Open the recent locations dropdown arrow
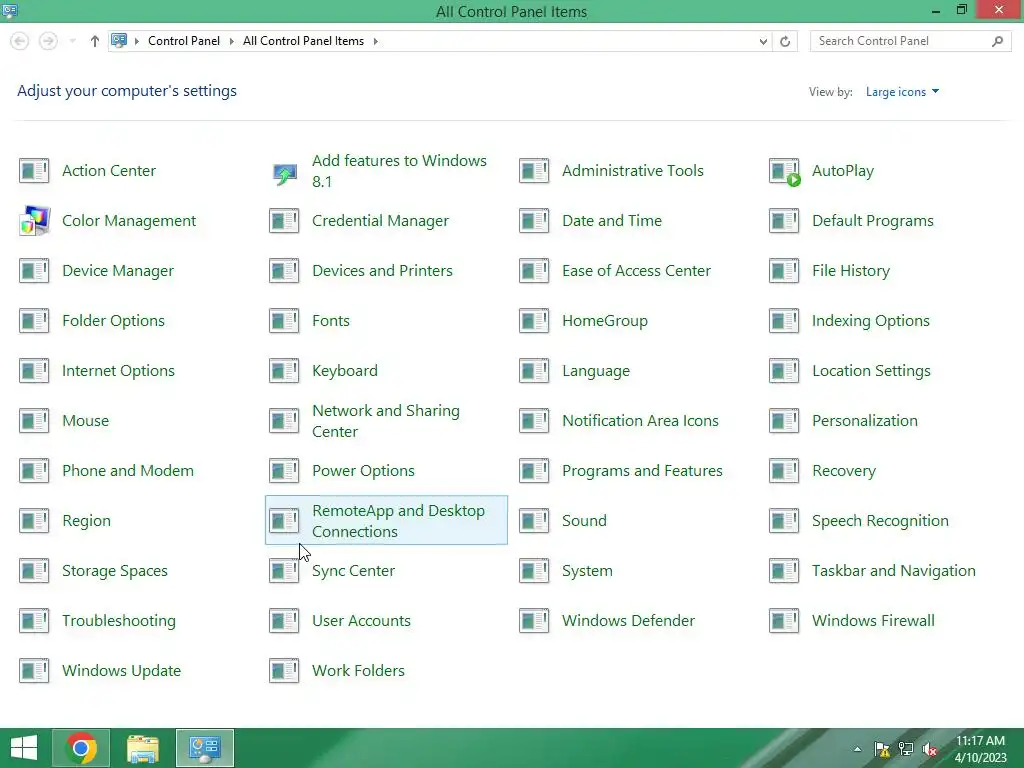Image resolution: width=1024 pixels, height=768 pixels. [x=72, y=41]
